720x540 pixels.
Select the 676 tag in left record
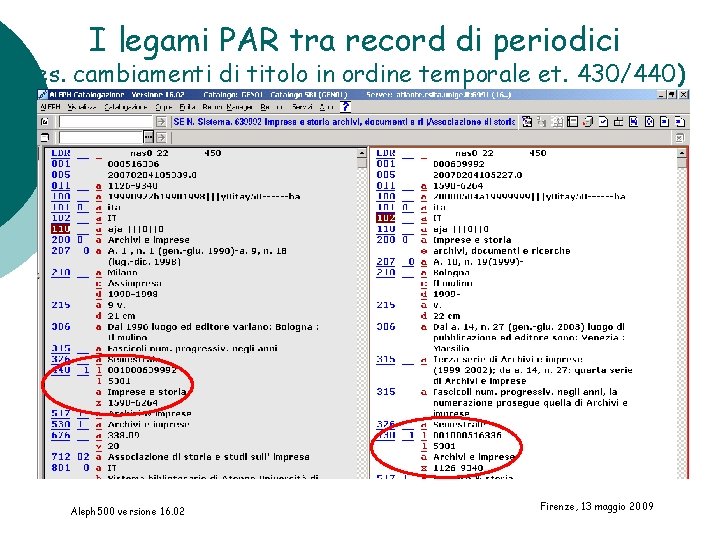60,435
